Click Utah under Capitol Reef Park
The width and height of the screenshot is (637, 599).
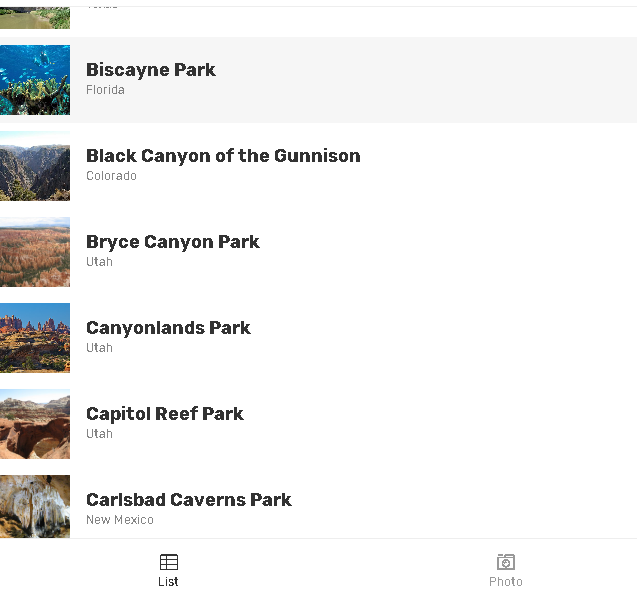coord(99,434)
